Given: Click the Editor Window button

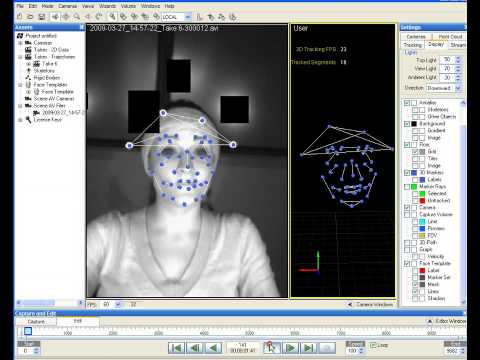Looking at the screenshot, I should point(447,321).
